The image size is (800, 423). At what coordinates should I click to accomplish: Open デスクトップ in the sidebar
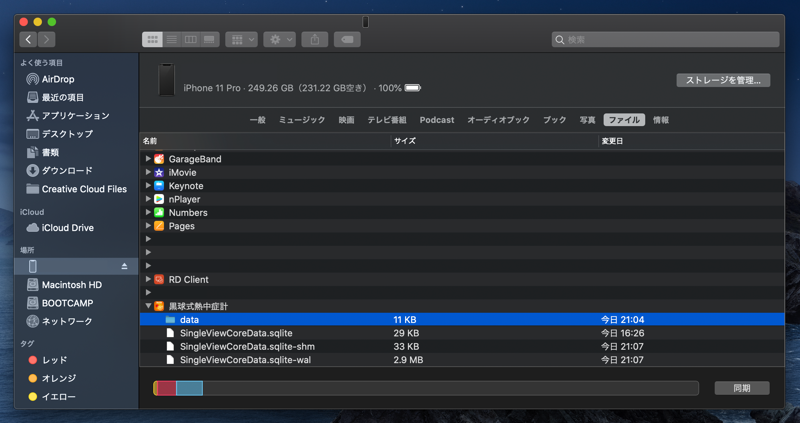point(76,134)
